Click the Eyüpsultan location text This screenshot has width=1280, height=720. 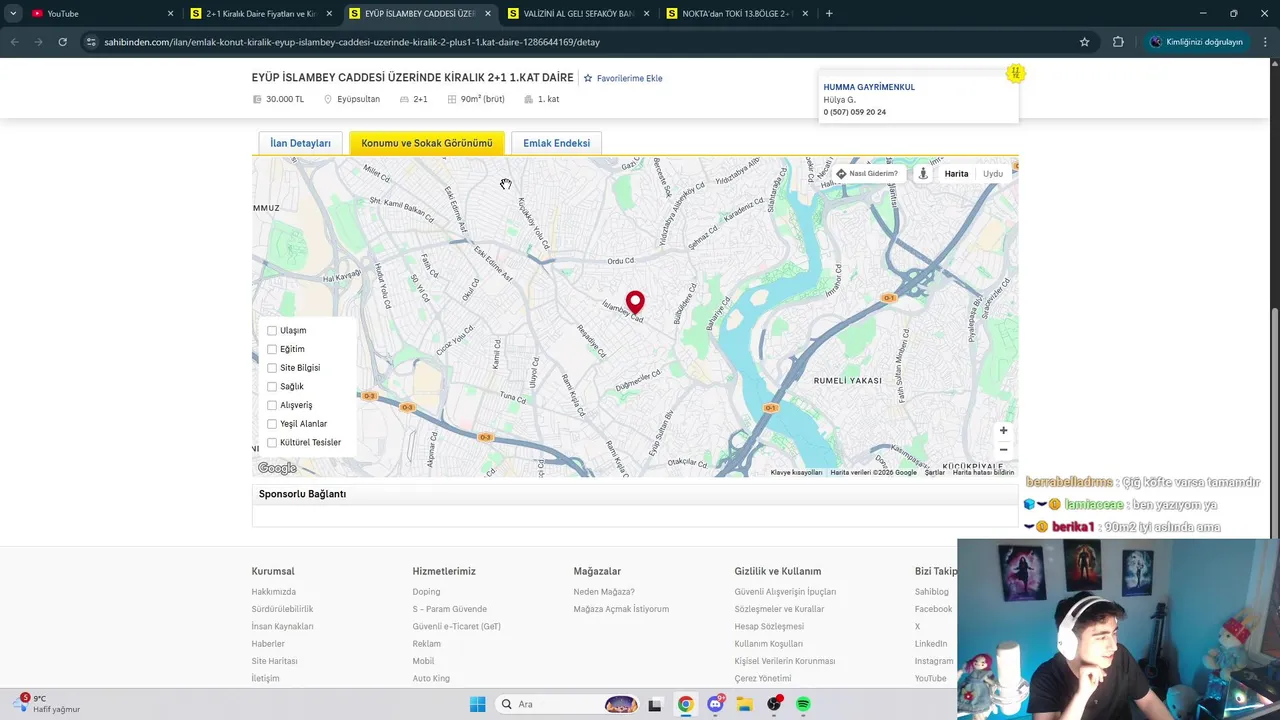point(358,99)
